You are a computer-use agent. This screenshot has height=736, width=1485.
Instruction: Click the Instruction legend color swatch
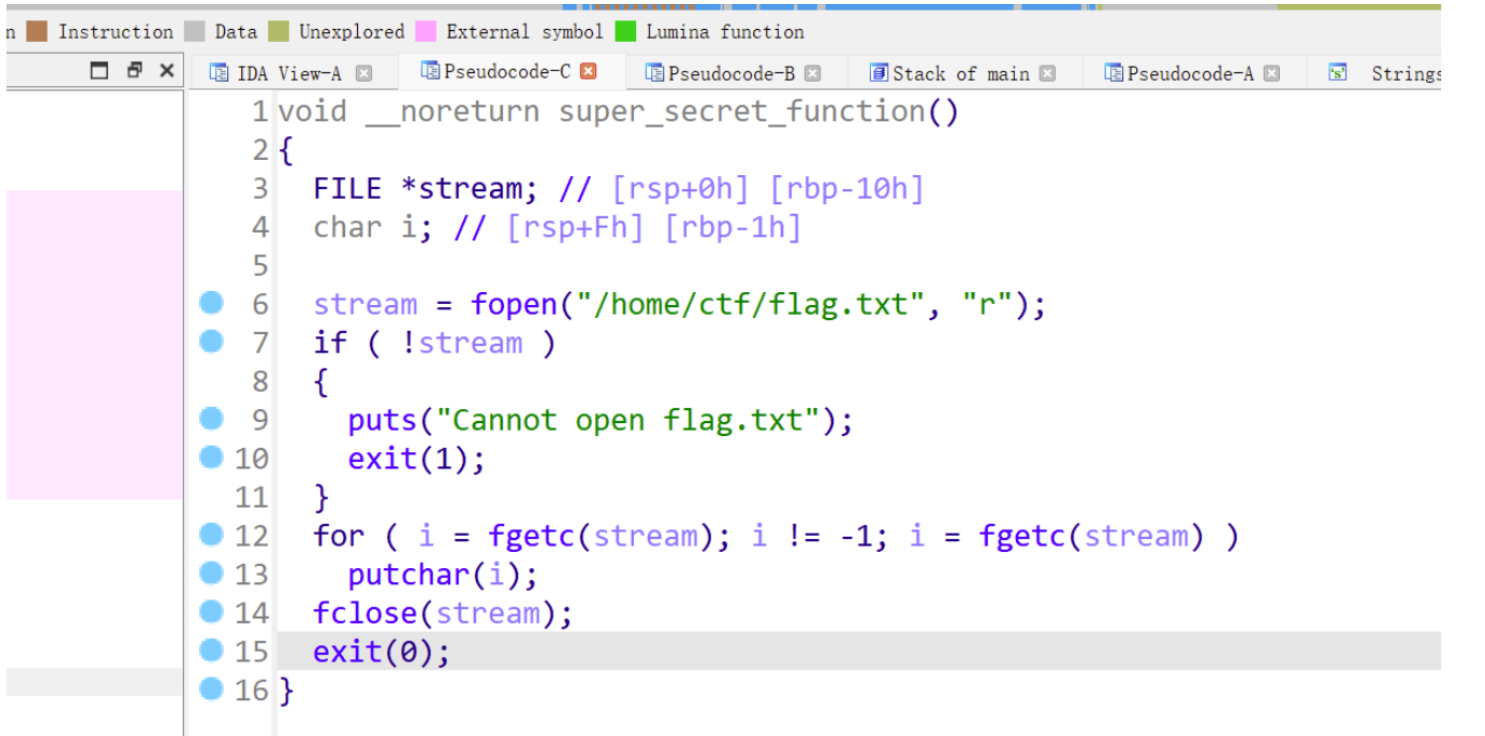tap(37, 32)
